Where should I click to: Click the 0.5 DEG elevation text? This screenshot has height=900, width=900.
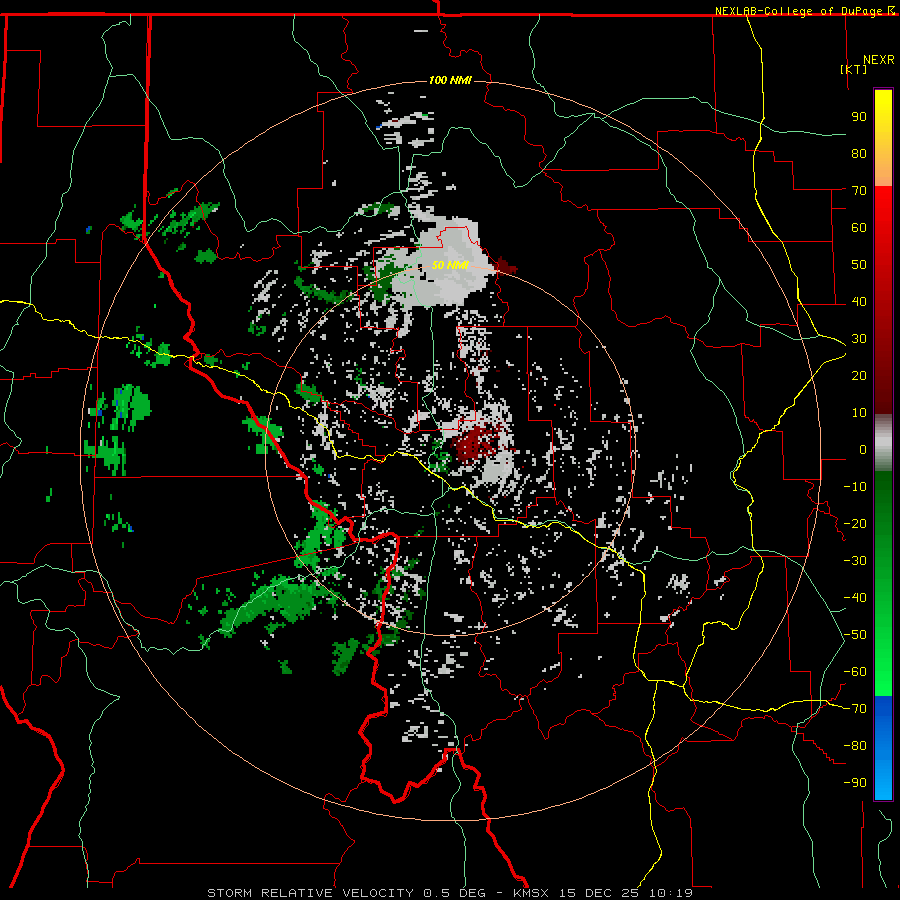click(454, 893)
